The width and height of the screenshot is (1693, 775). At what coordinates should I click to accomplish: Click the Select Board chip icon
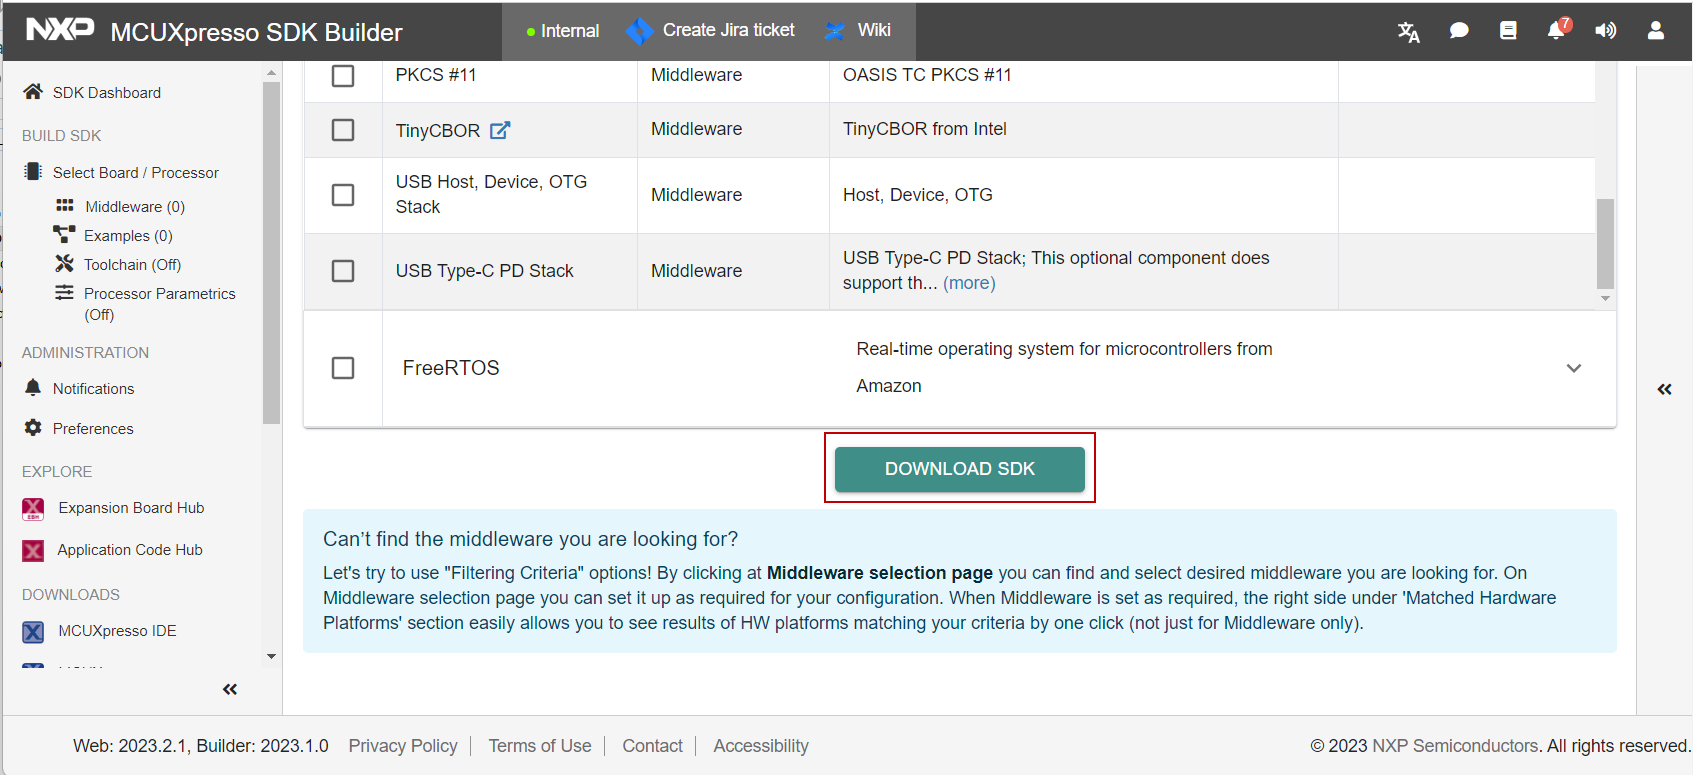click(x=33, y=172)
